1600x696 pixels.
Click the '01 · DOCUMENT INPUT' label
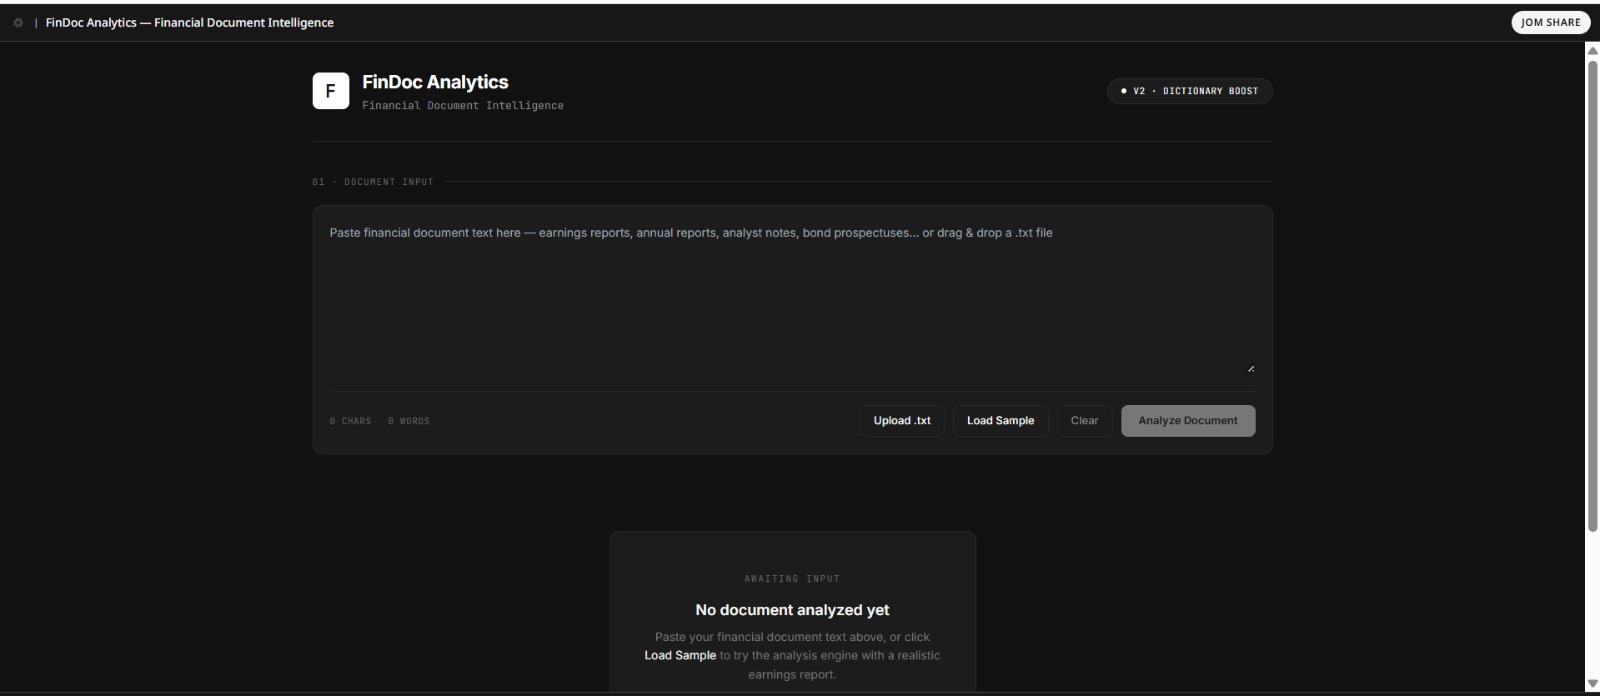point(373,182)
